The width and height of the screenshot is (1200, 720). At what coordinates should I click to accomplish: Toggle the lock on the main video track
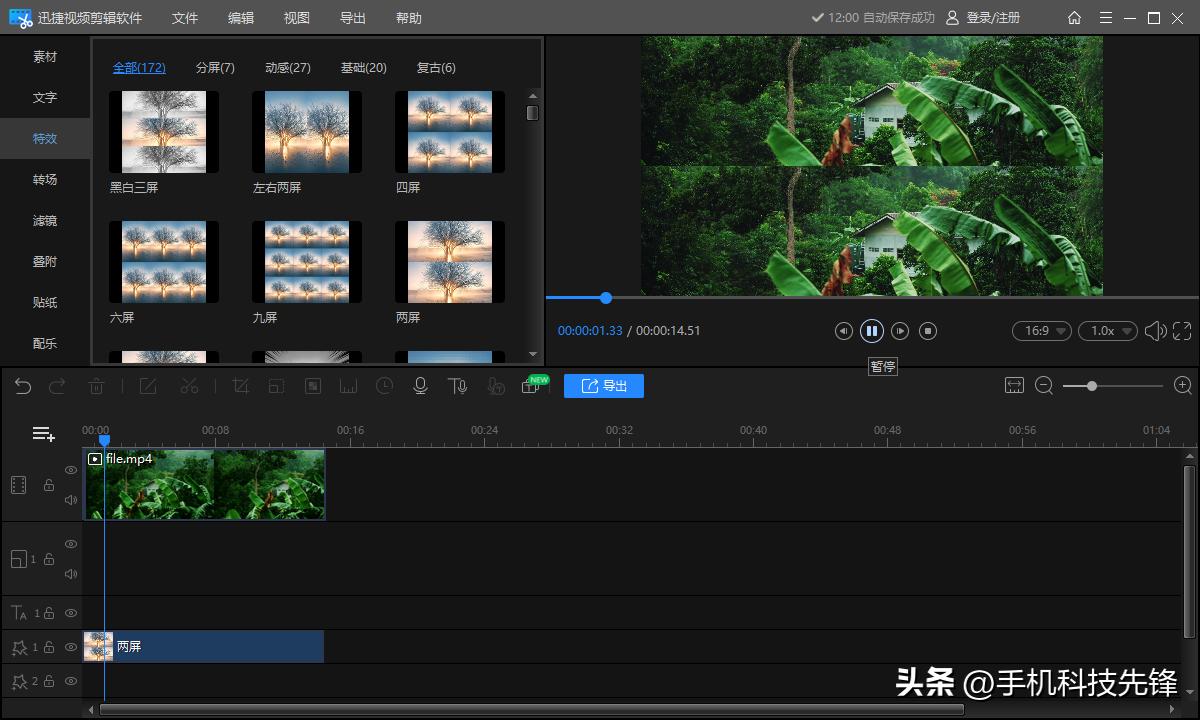point(48,485)
